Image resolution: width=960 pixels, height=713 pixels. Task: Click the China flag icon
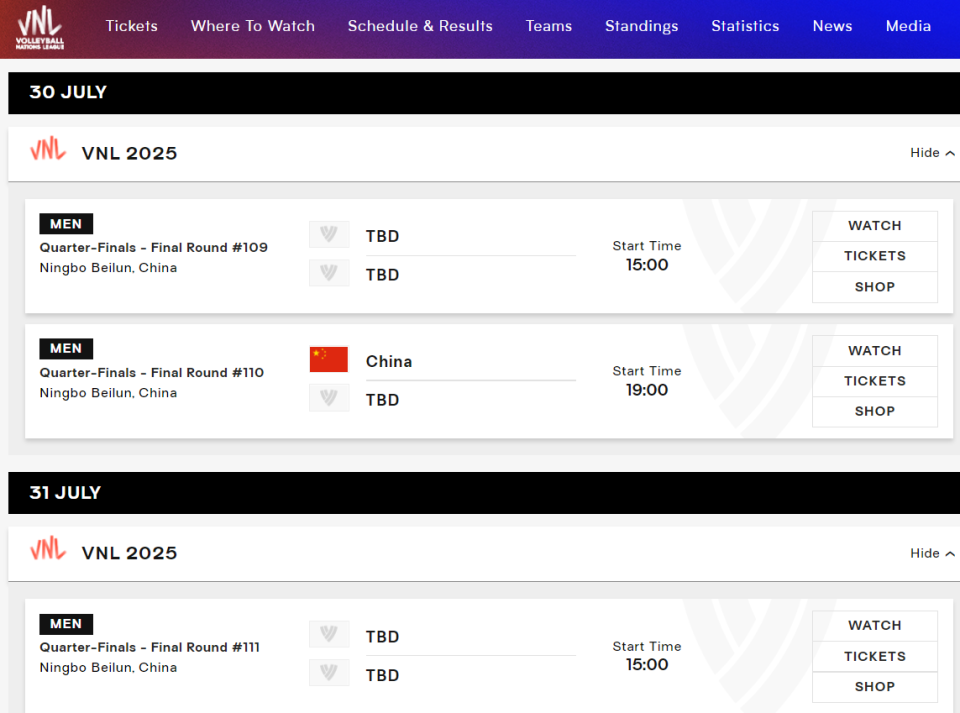[329, 360]
